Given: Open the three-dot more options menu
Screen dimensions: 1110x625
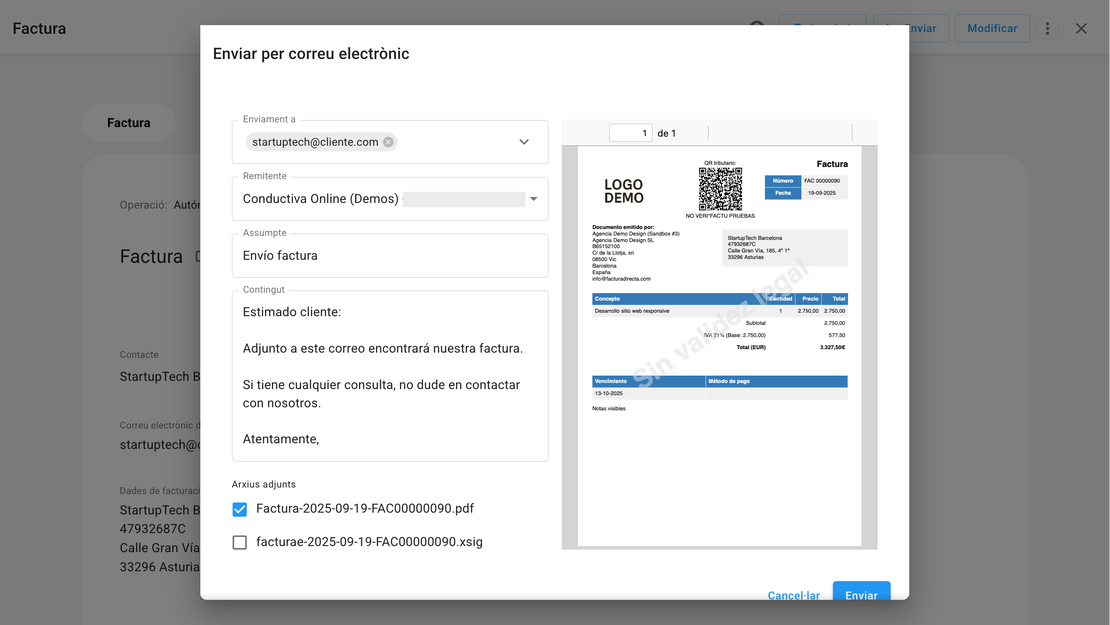Looking at the screenshot, I should click(x=1047, y=28).
